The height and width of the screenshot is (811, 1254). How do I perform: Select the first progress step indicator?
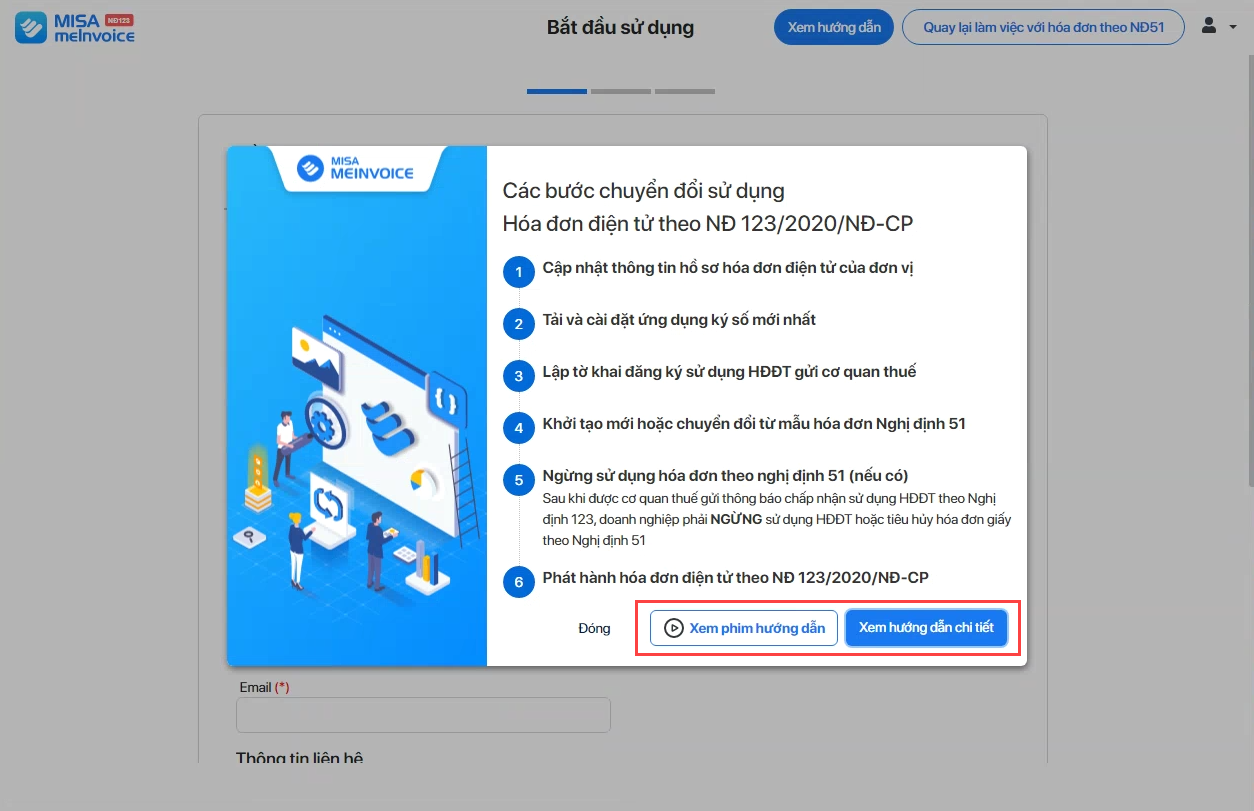click(557, 91)
